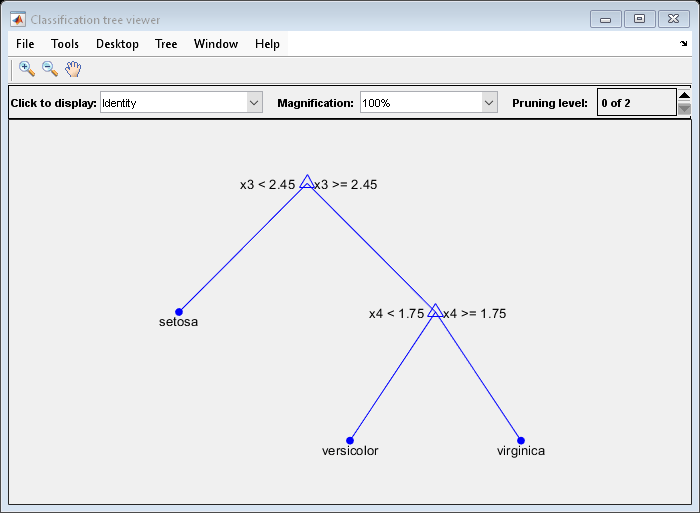The image size is (700, 513).
Task: Open the Tools menu
Action: click(65, 44)
